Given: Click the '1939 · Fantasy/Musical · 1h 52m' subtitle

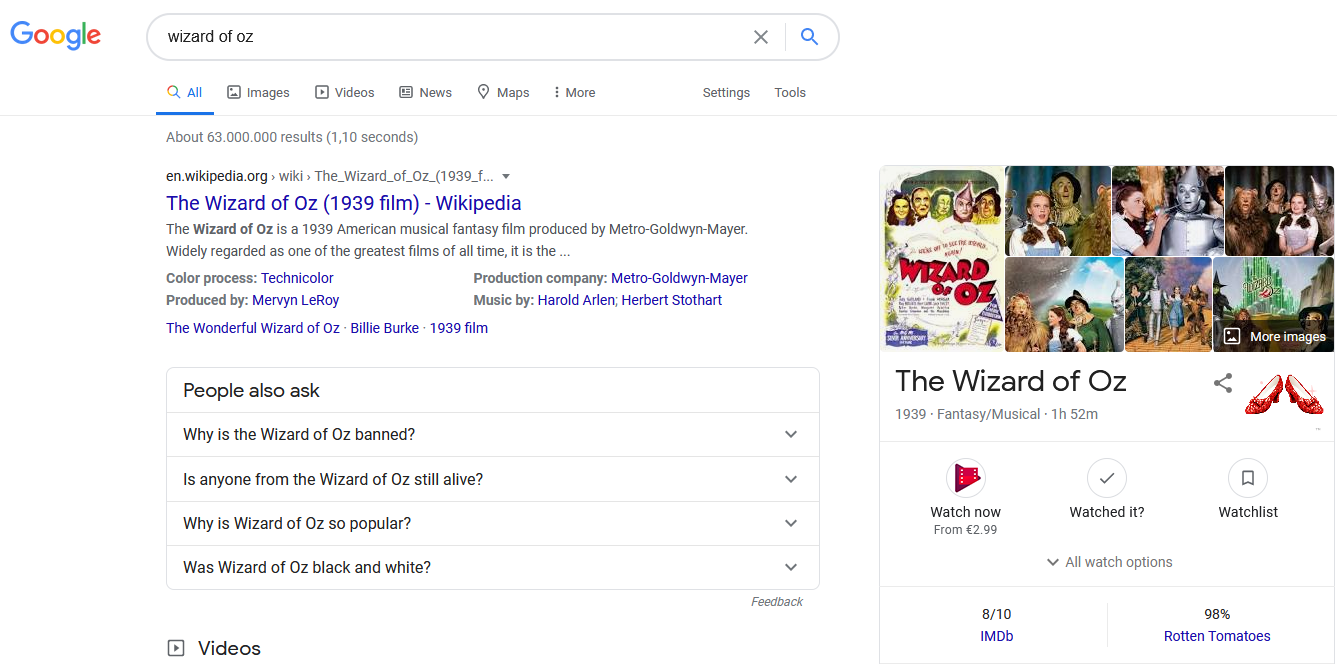Looking at the screenshot, I should coord(997,414).
